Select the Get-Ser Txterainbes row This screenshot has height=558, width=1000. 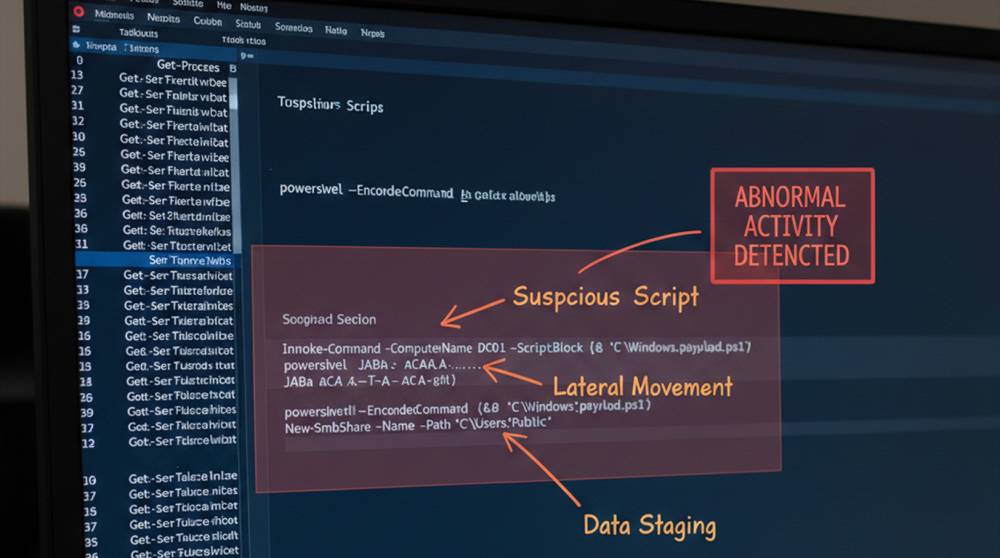pos(179,306)
